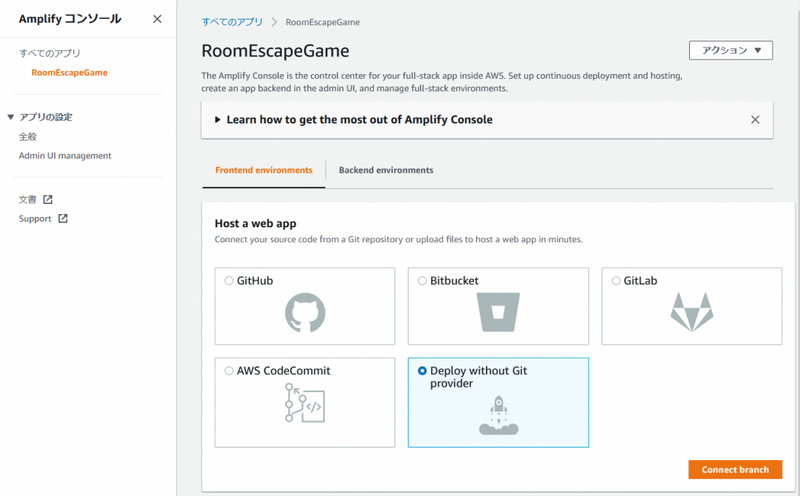Click the Connect branch button
800x496 pixels.
(x=735, y=470)
